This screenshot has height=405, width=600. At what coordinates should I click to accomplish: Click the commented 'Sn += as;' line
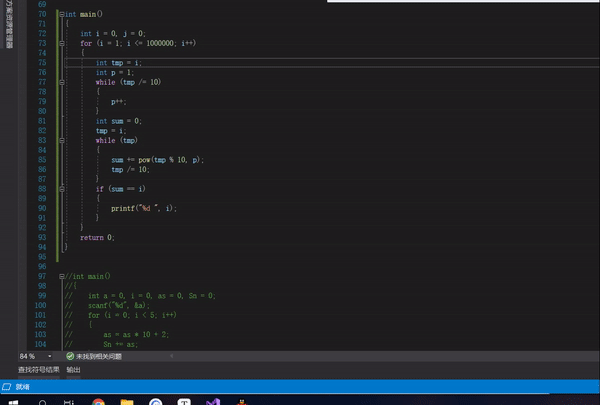(x=120, y=345)
